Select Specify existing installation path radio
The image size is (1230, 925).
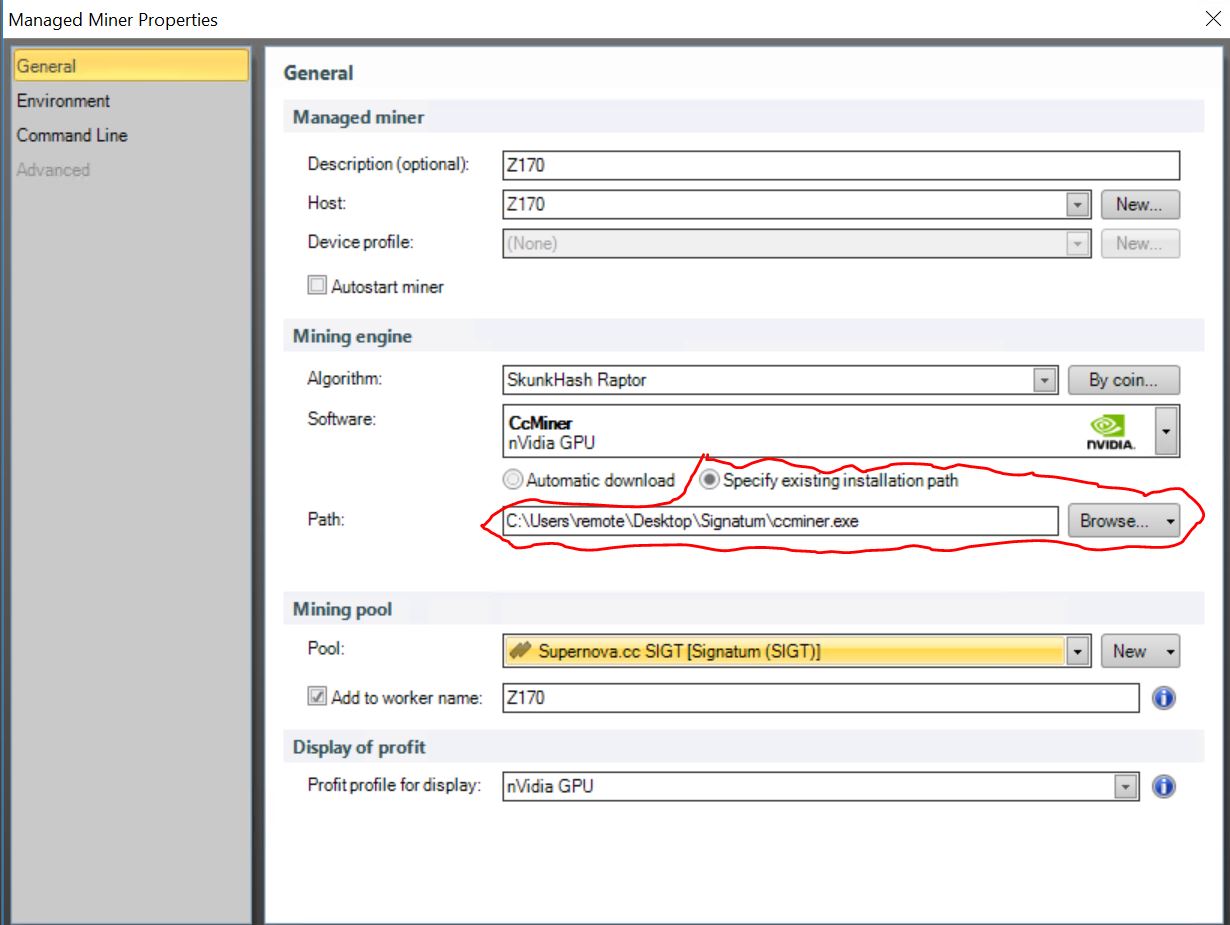coord(709,480)
